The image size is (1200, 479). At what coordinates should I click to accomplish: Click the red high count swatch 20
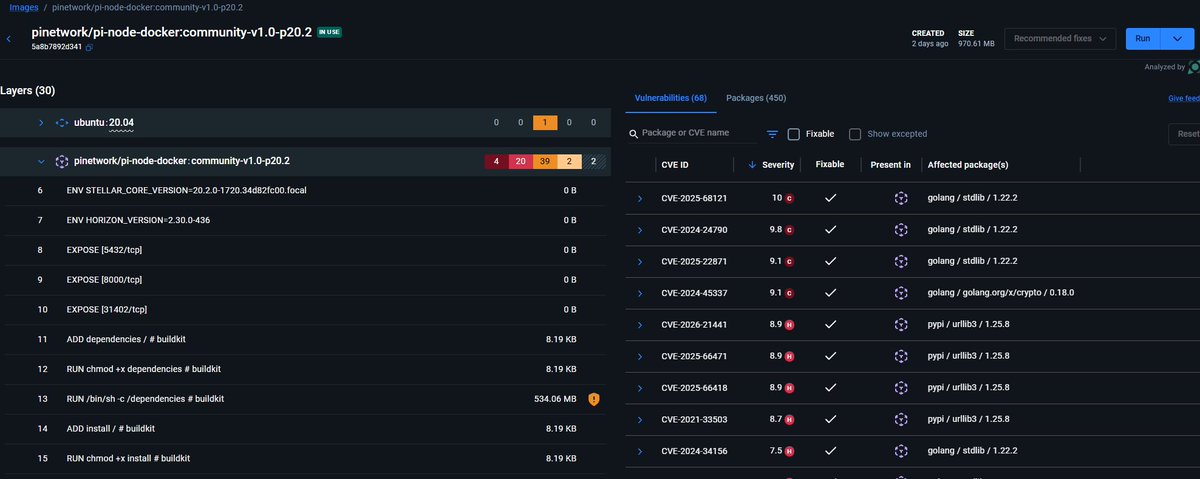[520, 161]
